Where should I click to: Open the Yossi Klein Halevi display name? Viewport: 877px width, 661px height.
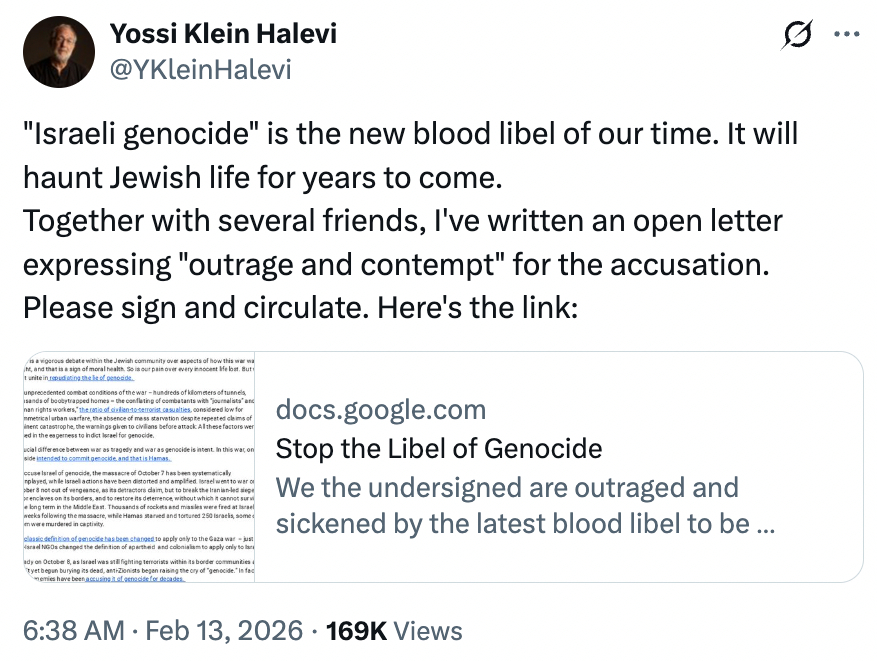(x=223, y=34)
